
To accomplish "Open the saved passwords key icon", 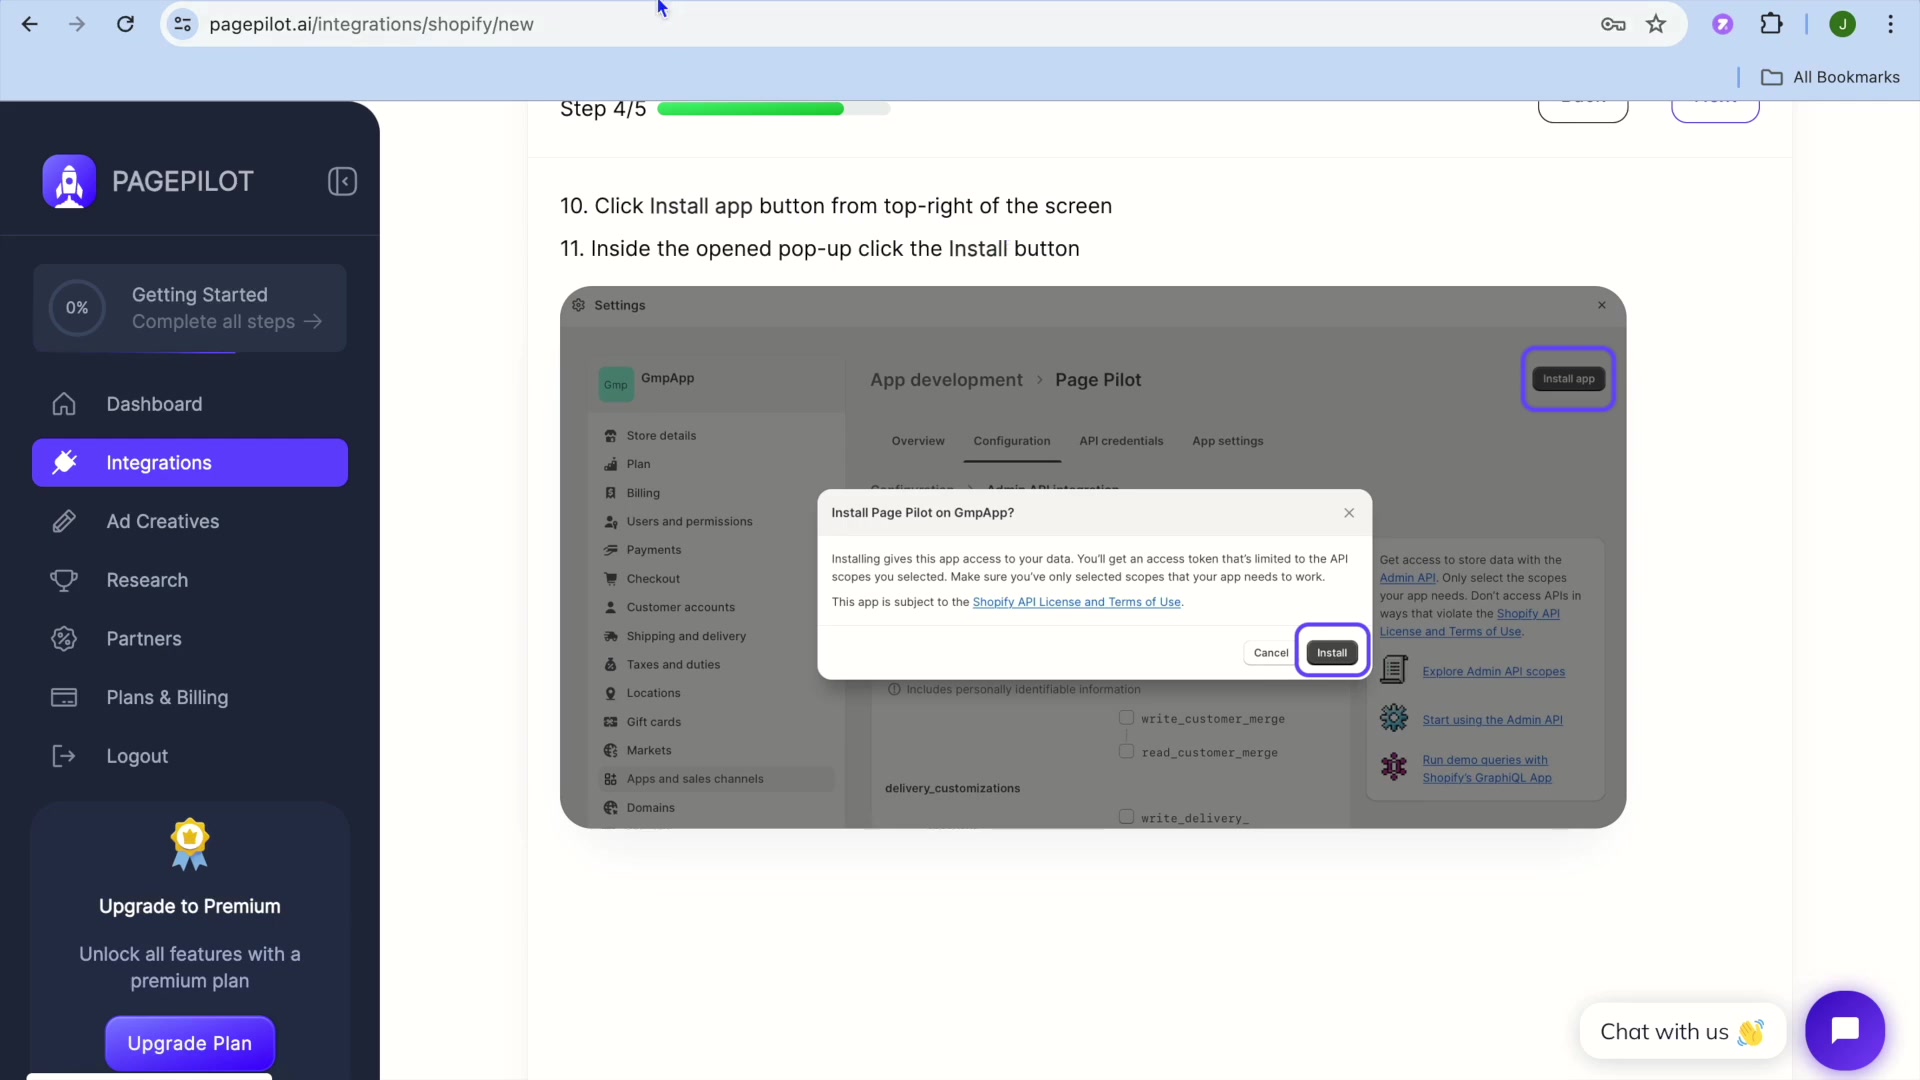I will pos(1613,24).
